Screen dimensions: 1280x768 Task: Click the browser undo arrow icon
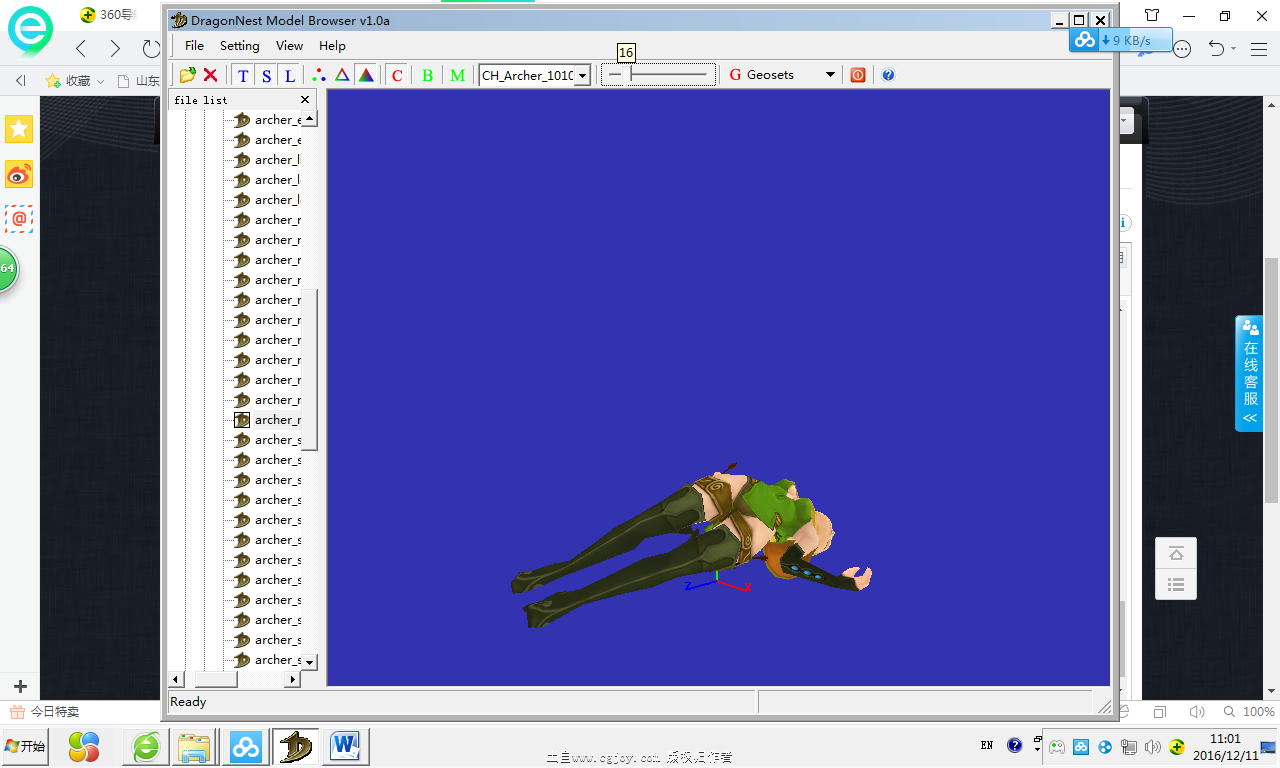(x=1217, y=48)
